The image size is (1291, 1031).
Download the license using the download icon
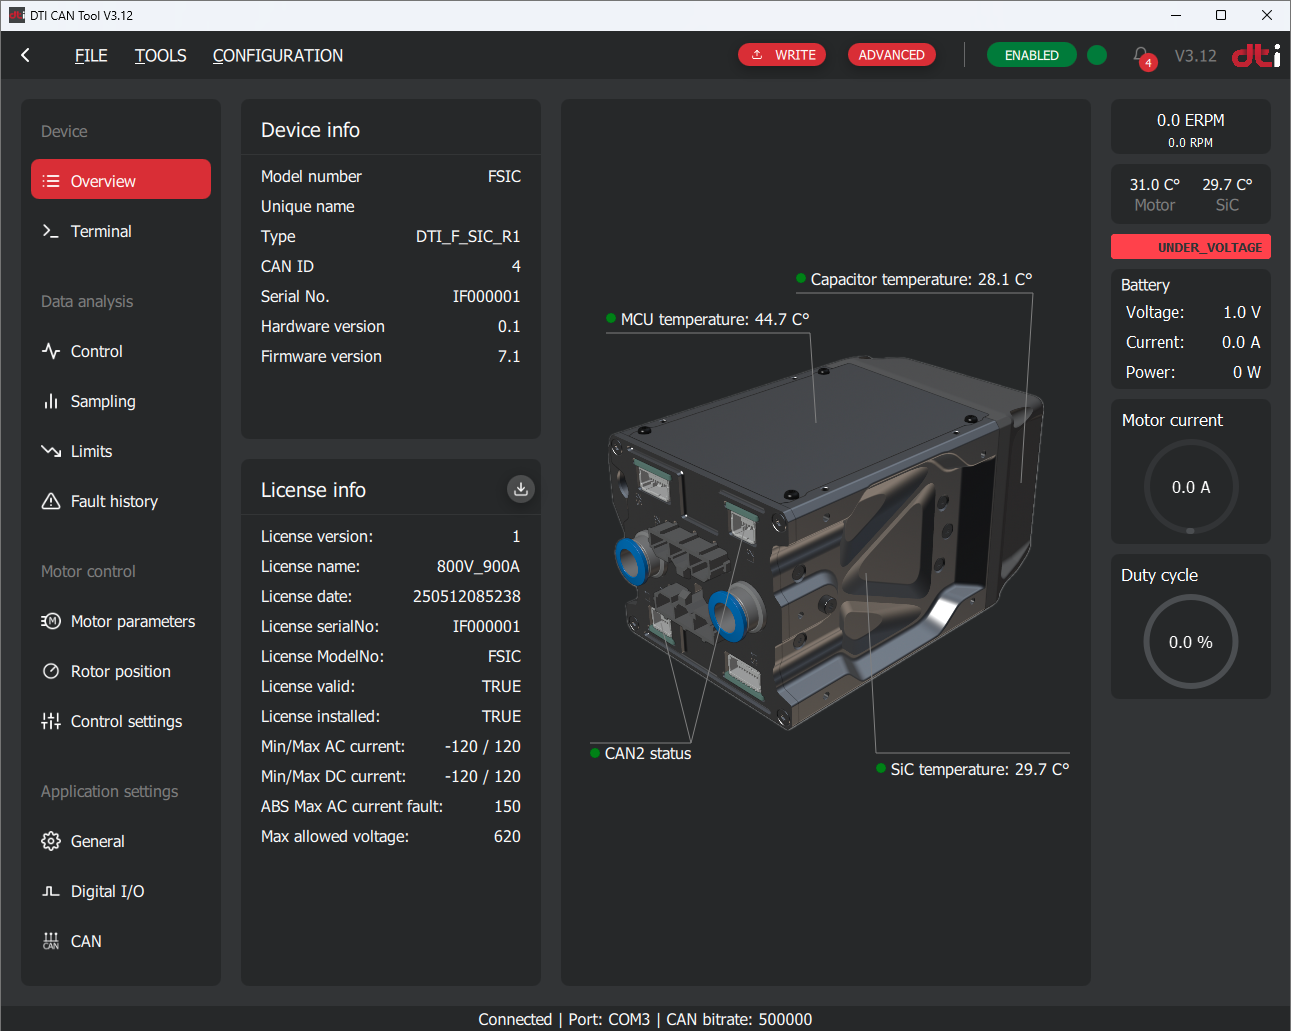[x=520, y=489]
